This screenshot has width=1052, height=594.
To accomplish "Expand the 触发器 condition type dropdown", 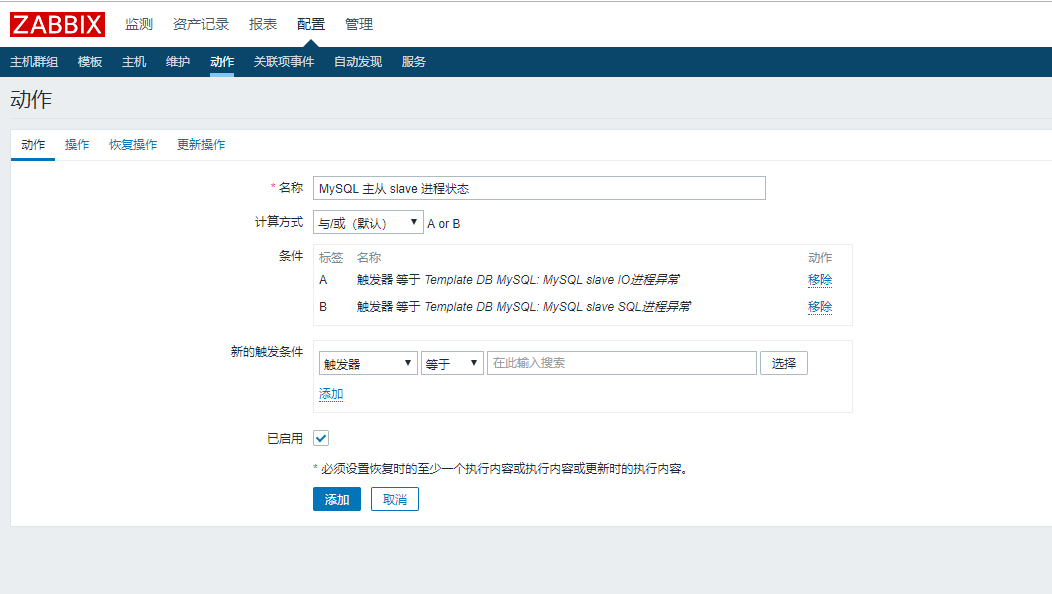I will (368, 364).
